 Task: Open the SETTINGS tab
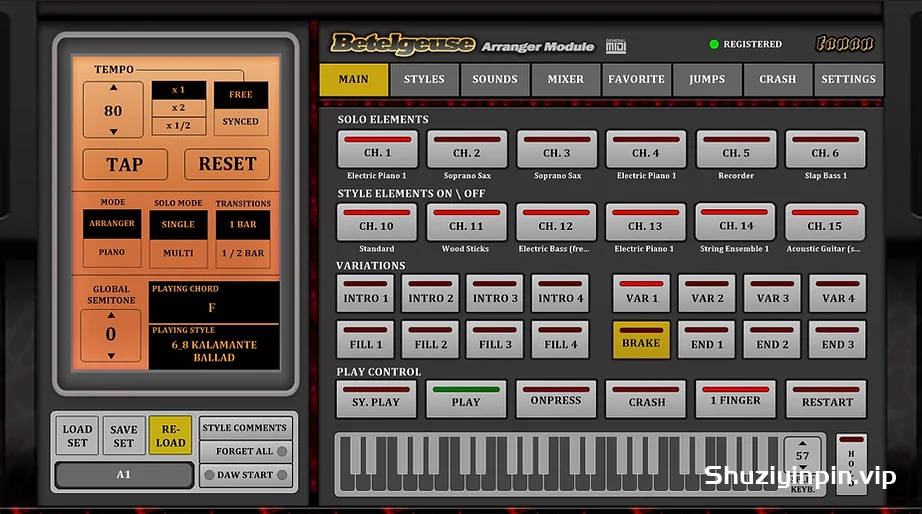(x=848, y=79)
